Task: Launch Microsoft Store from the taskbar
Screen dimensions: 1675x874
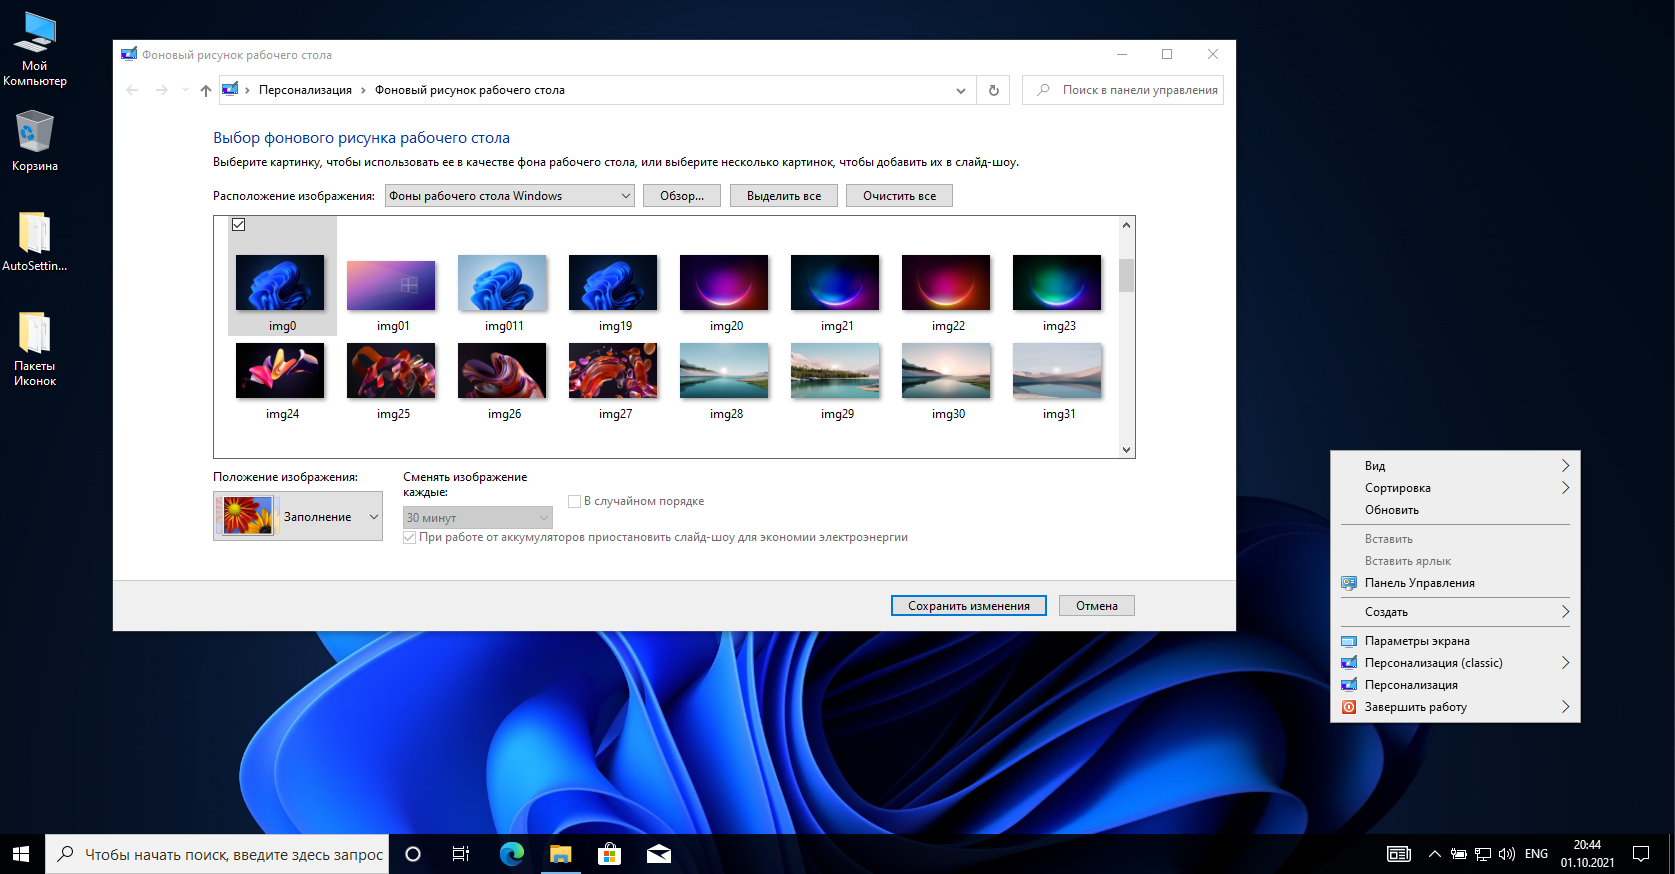Action: click(x=609, y=854)
